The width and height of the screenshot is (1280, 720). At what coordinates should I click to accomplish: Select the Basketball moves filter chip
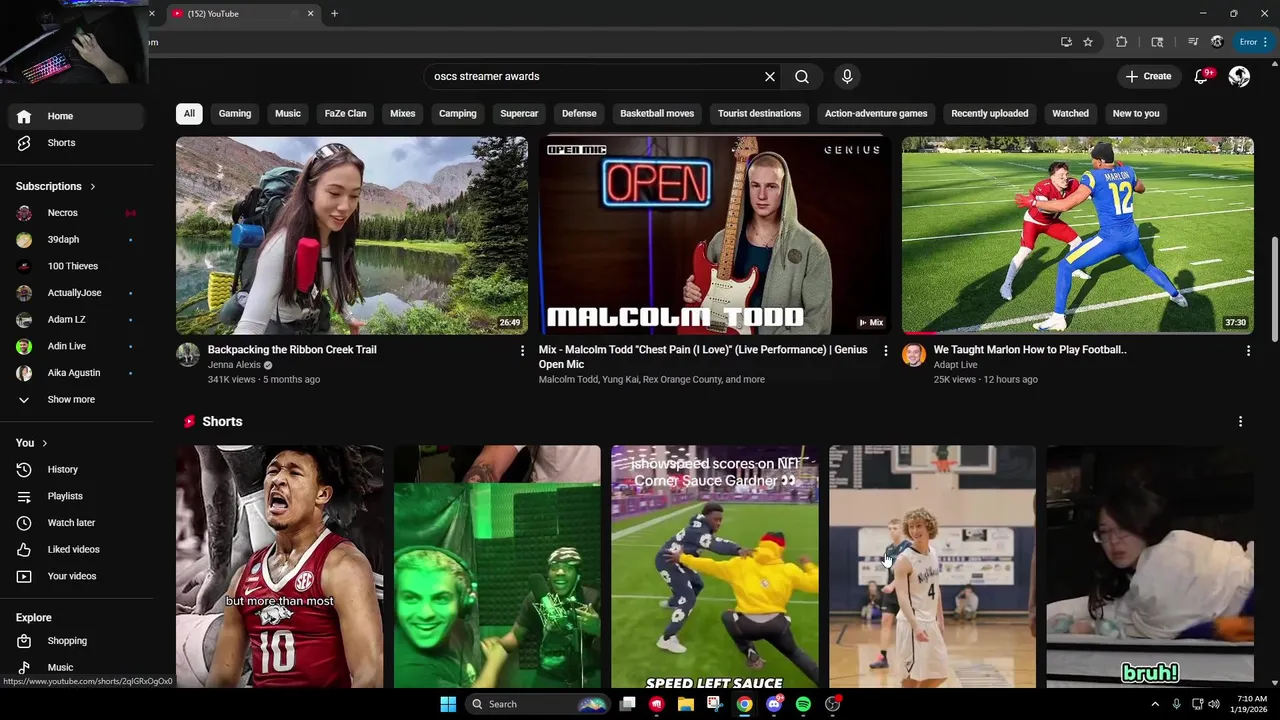(657, 113)
